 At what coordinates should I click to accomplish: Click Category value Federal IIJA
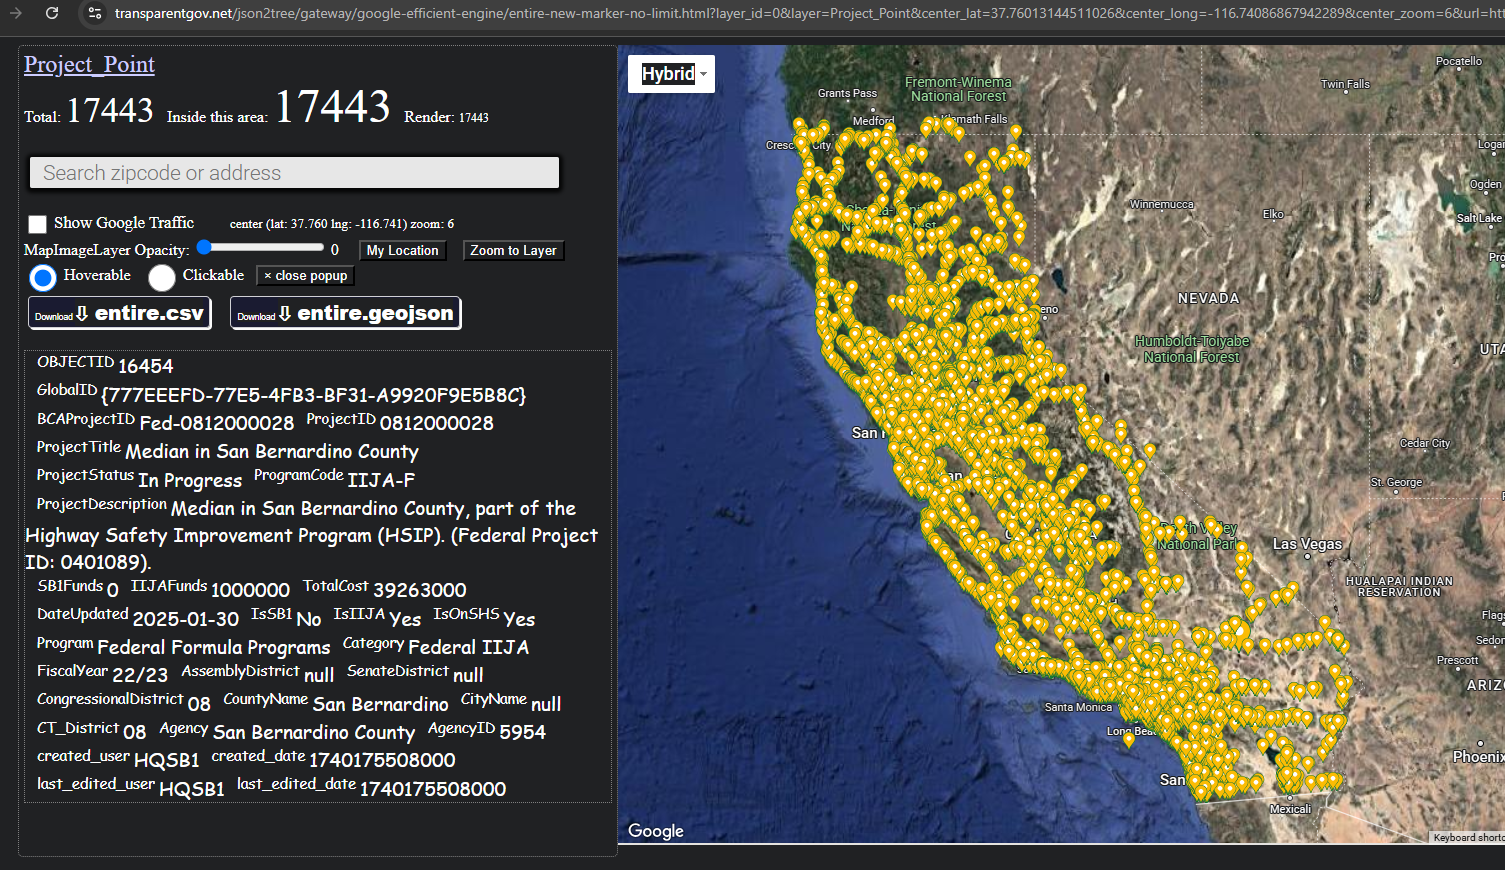(x=469, y=647)
